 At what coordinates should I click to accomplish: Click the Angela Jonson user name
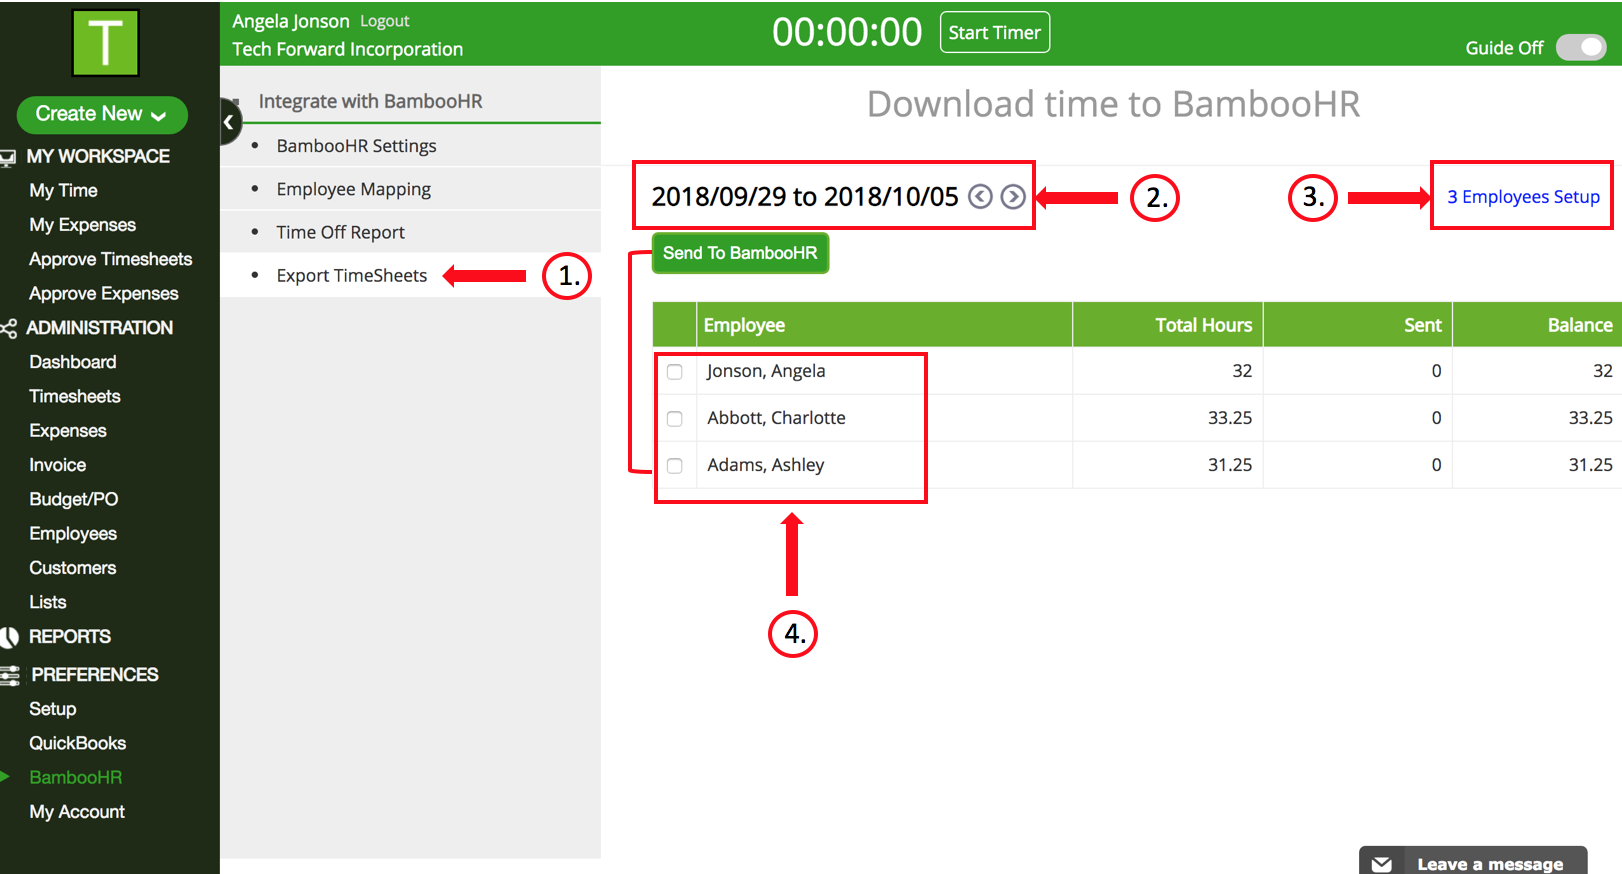tap(291, 21)
